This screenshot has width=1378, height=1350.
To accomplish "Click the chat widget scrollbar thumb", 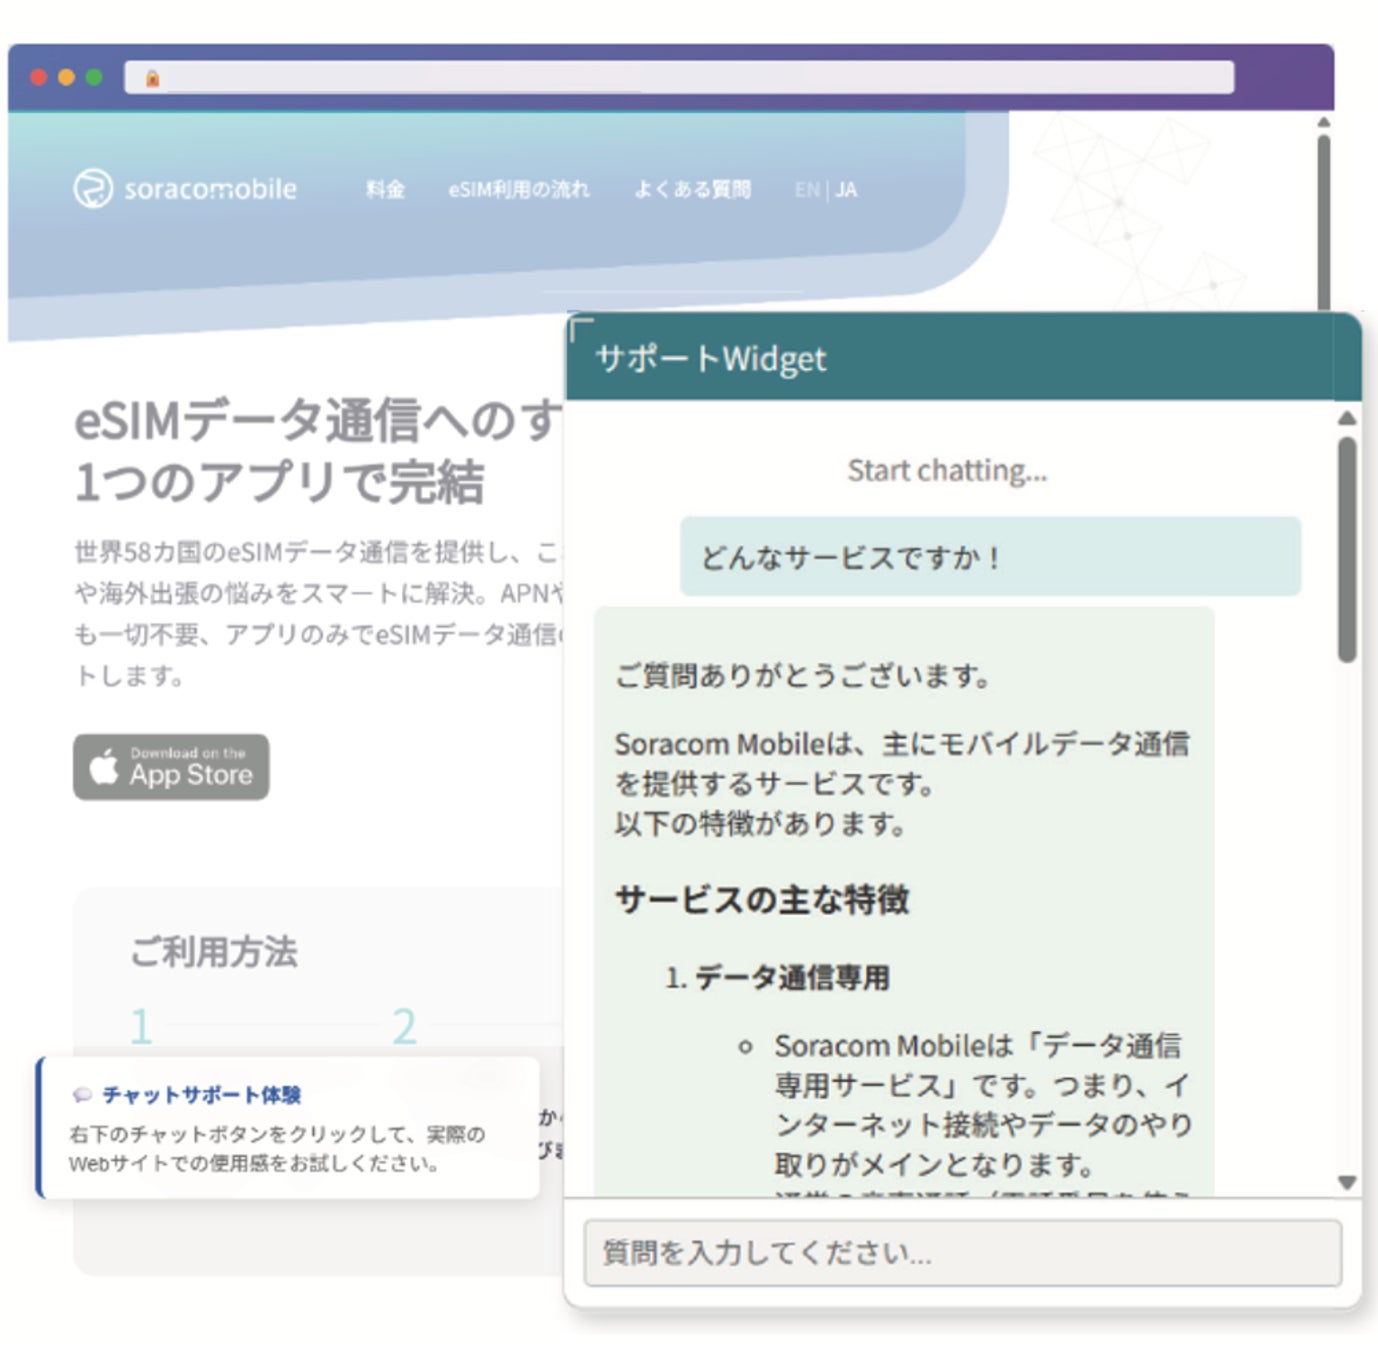I will pos(1347,549).
